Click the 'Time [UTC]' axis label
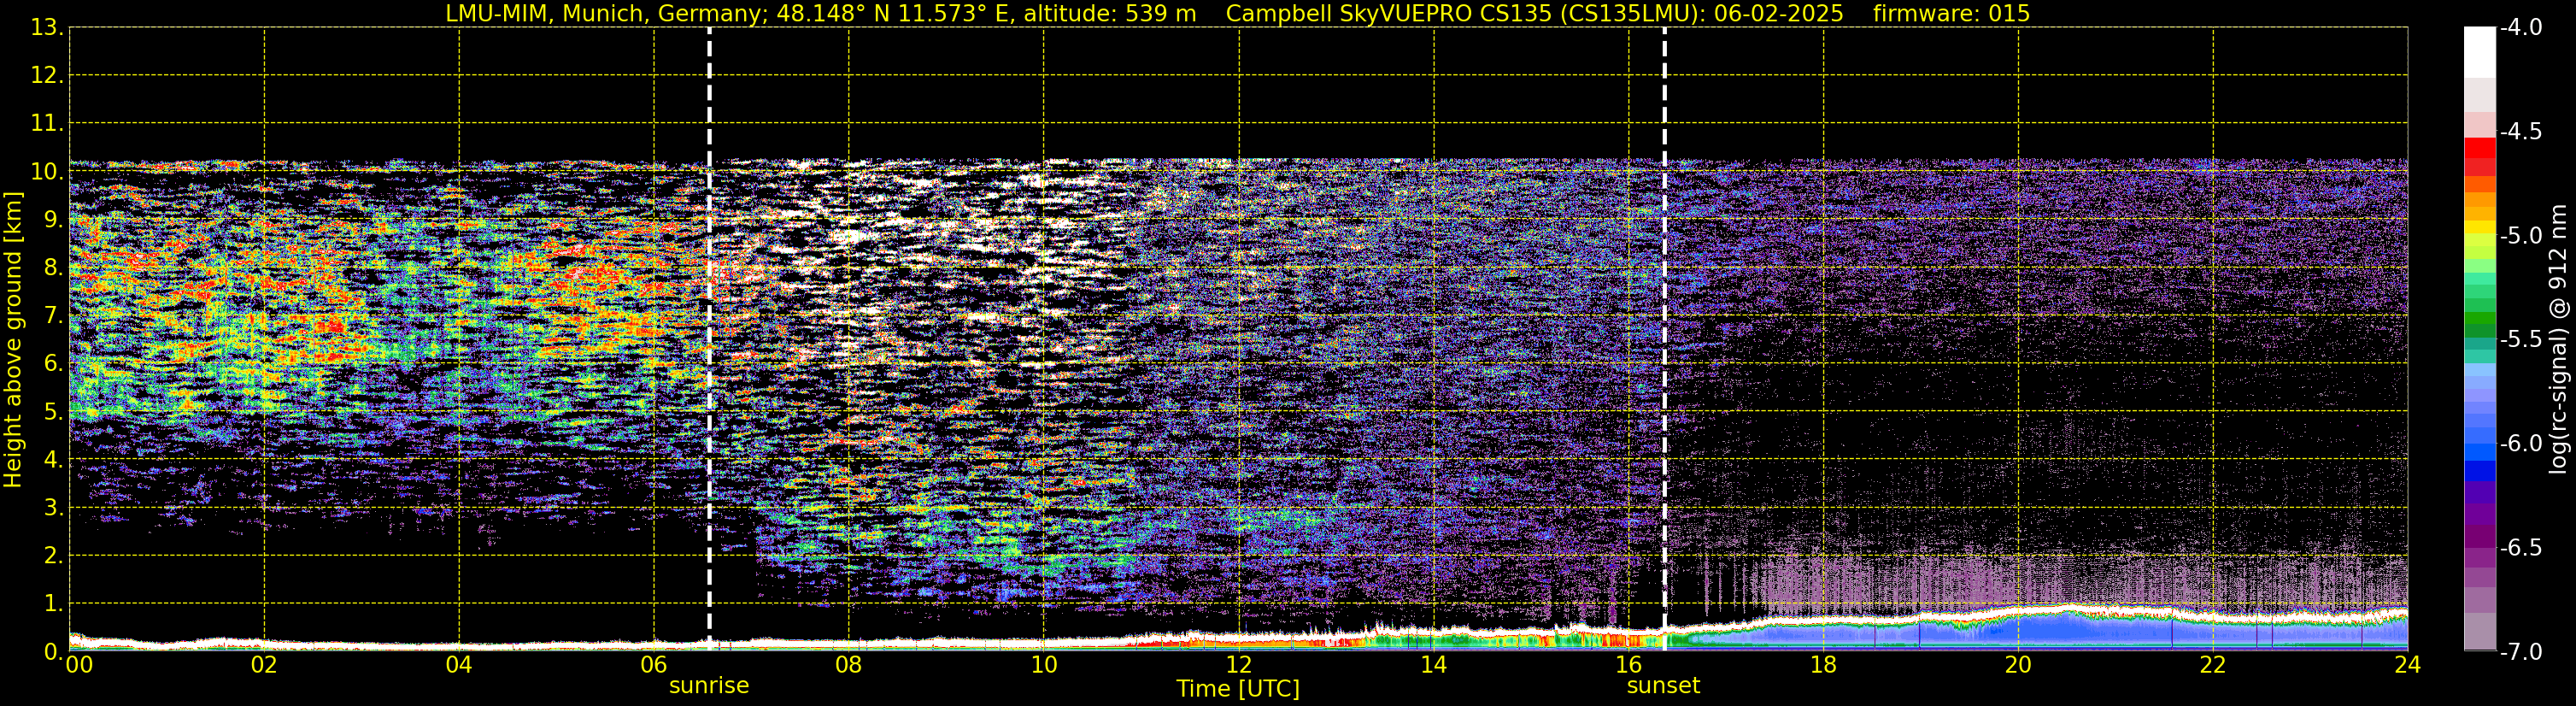 [1238, 689]
